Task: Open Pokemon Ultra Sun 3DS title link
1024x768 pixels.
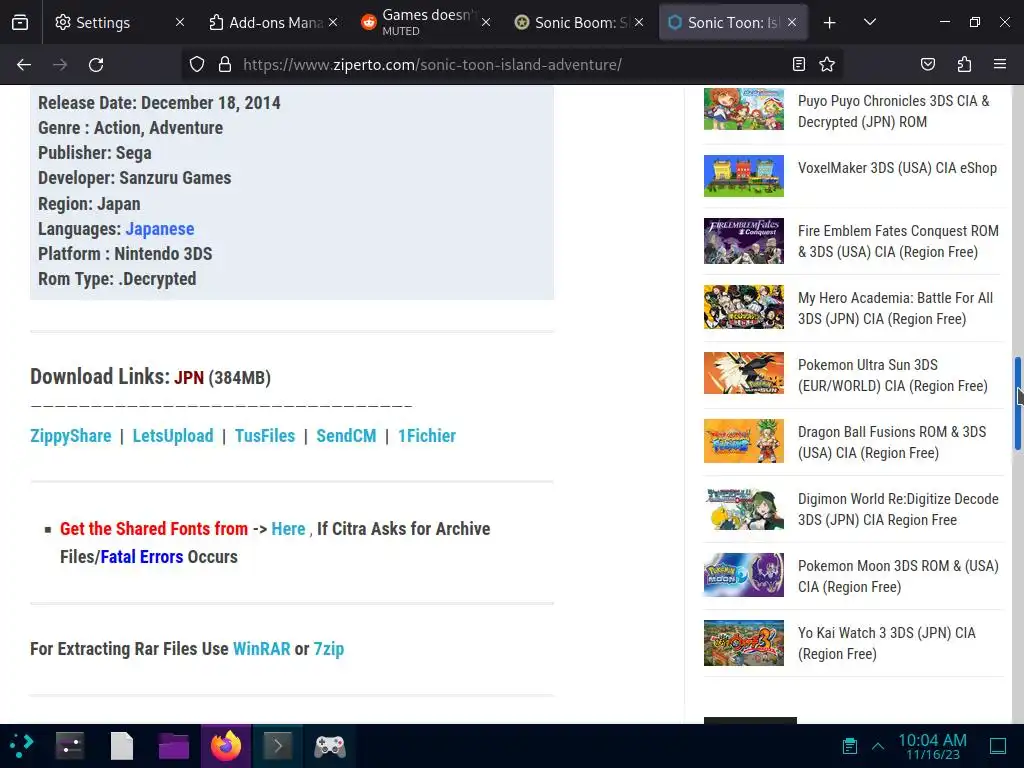Action: (893, 376)
